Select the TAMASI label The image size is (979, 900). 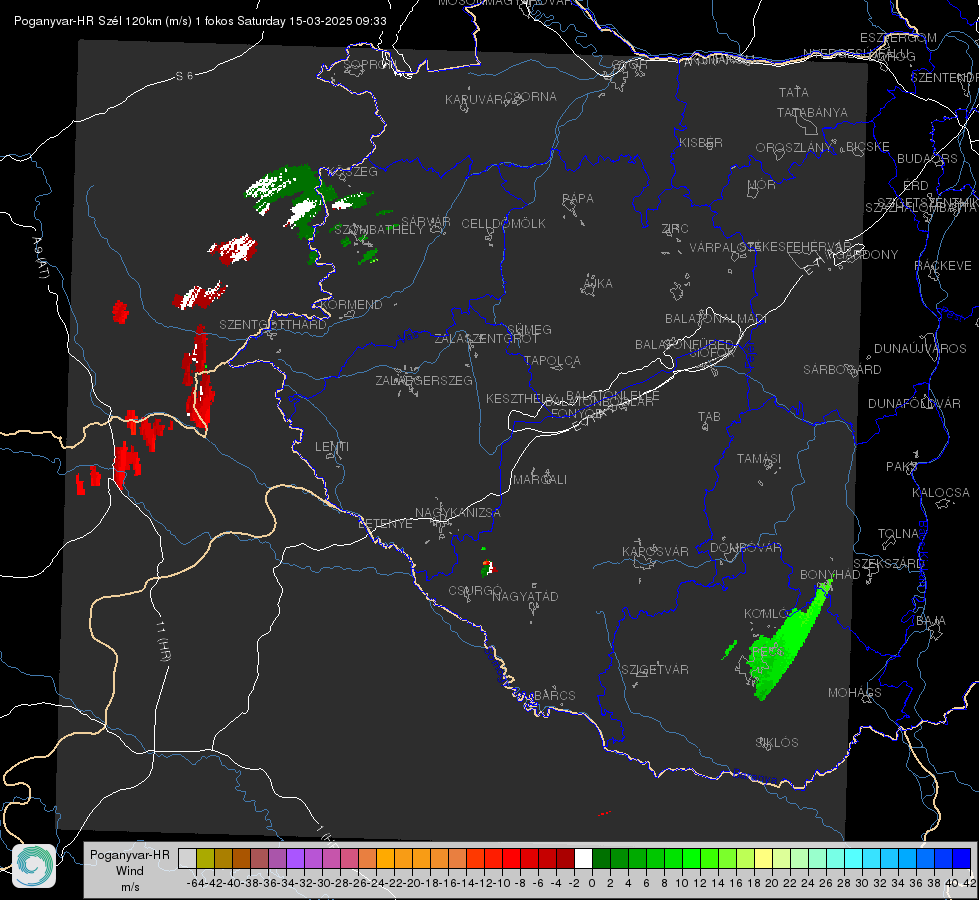coord(759,459)
